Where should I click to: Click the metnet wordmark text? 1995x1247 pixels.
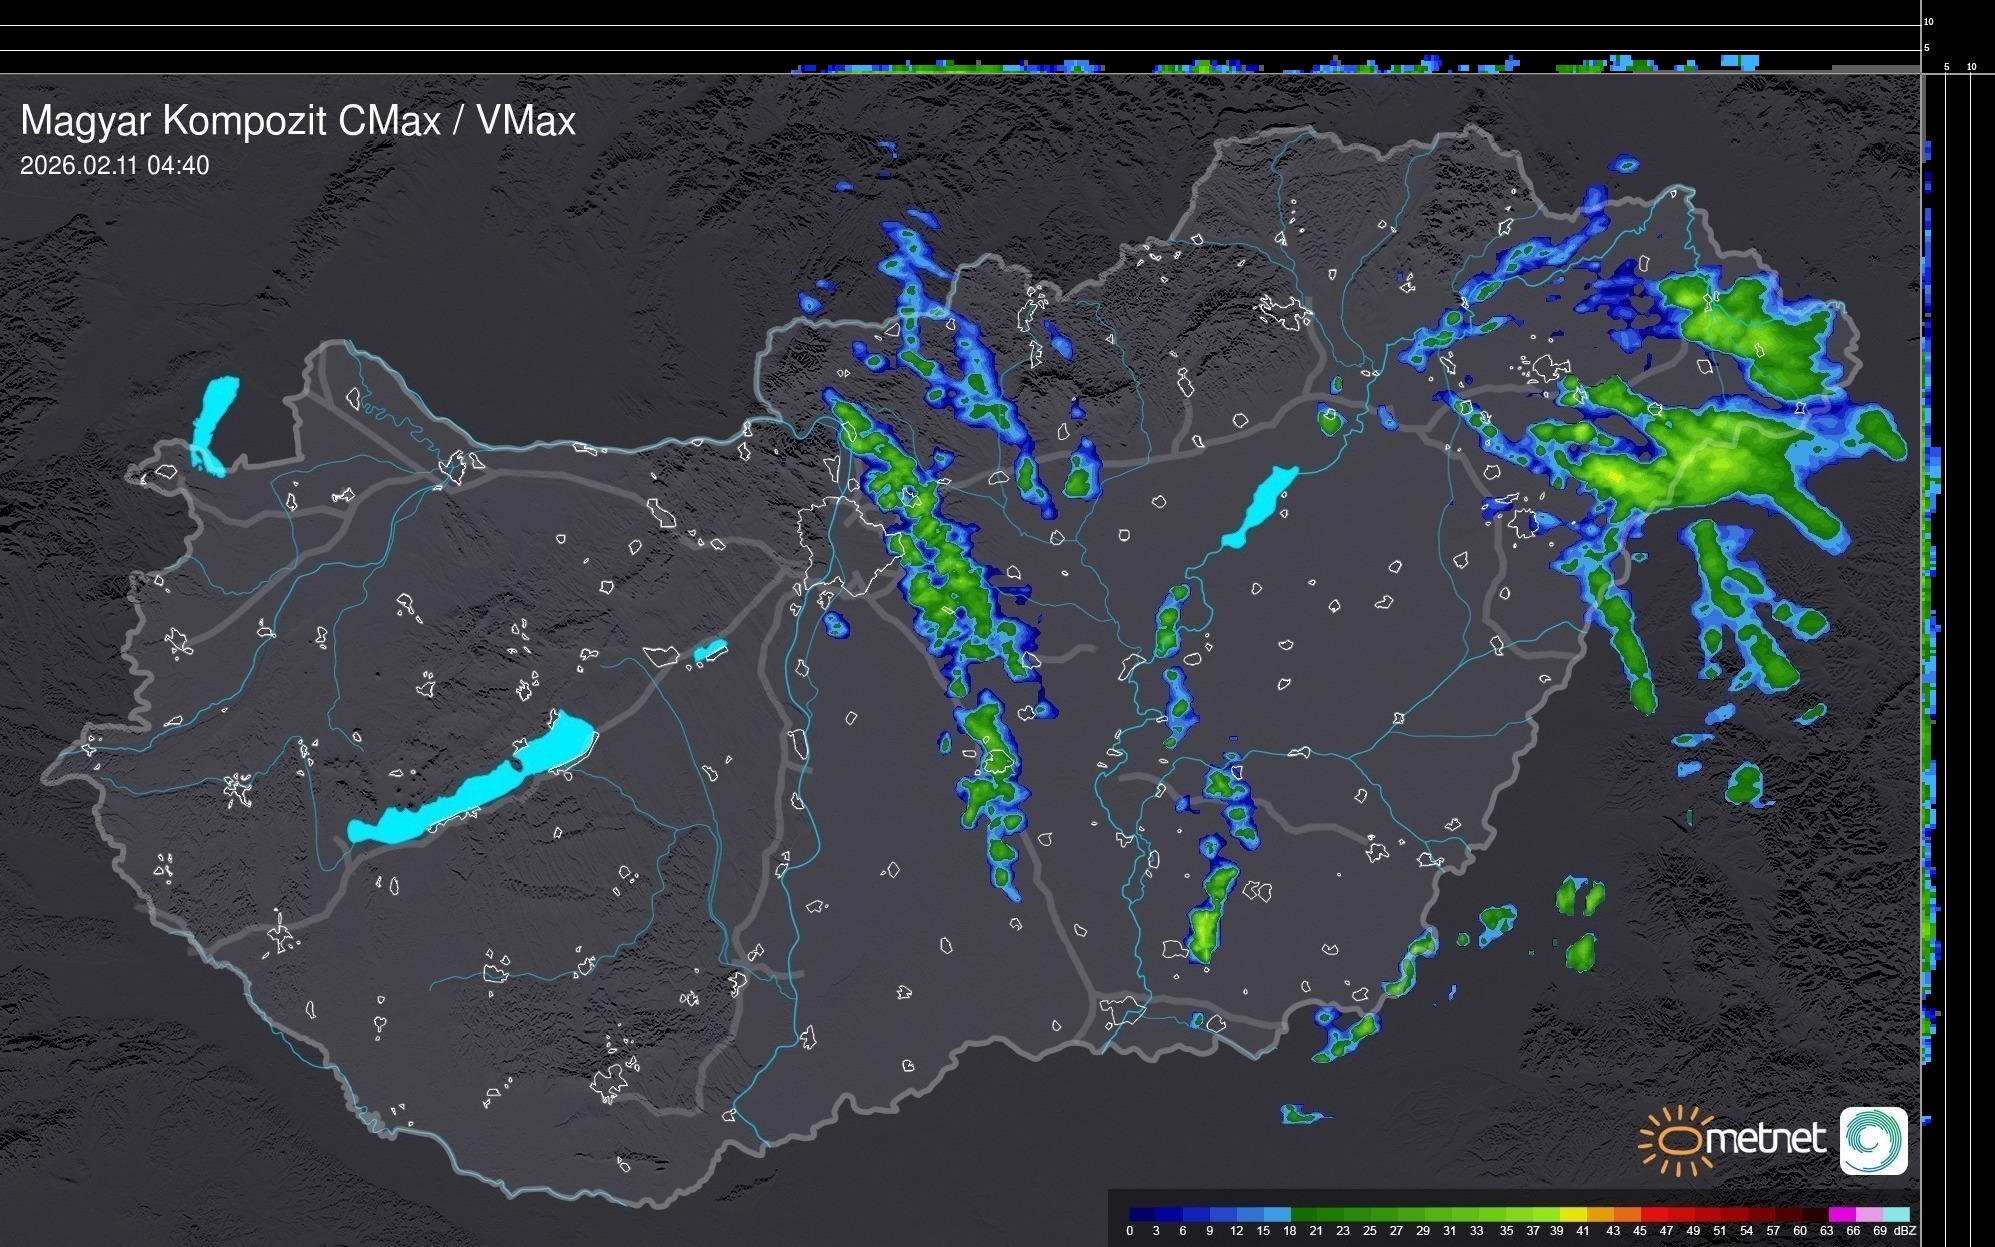(x=1764, y=1139)
